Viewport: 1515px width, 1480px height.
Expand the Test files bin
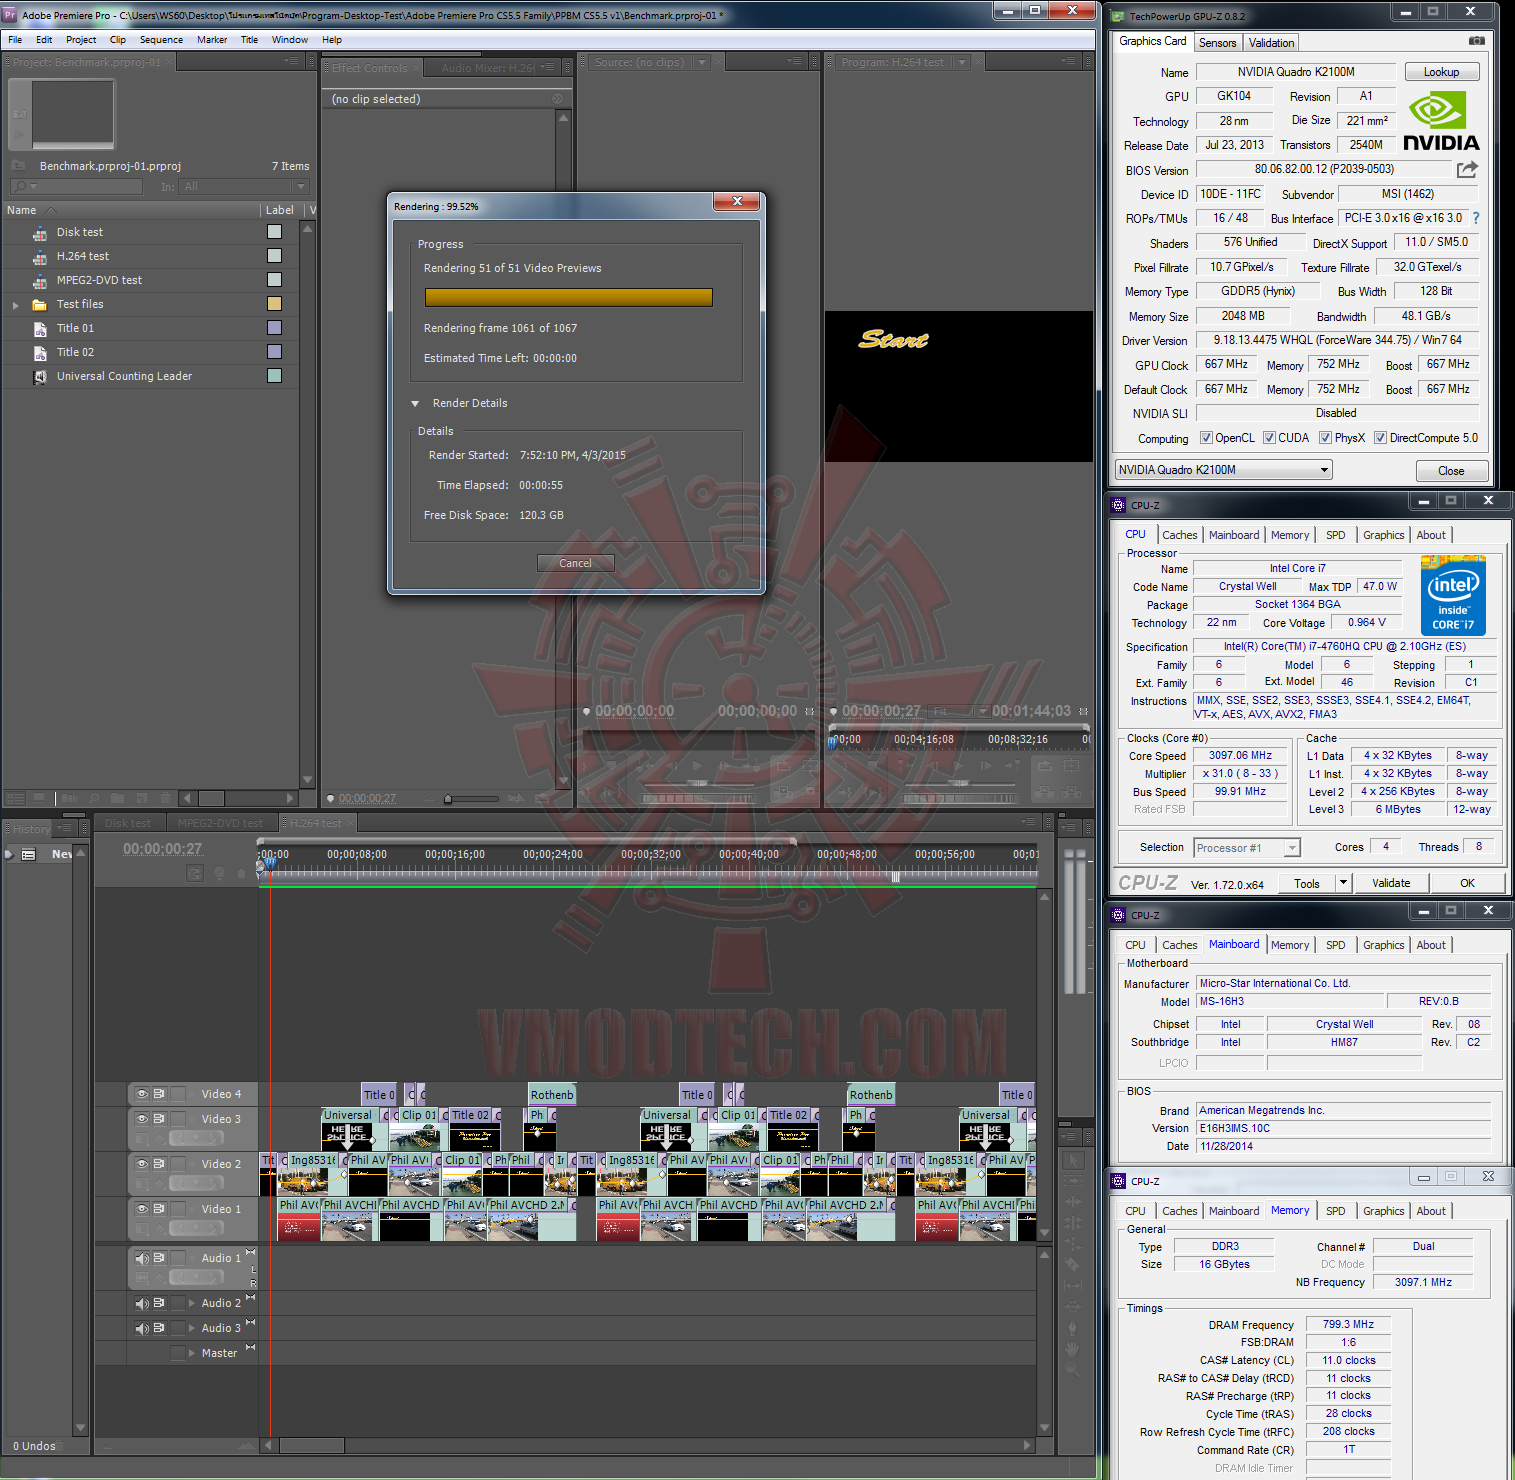tap(15, 304)
